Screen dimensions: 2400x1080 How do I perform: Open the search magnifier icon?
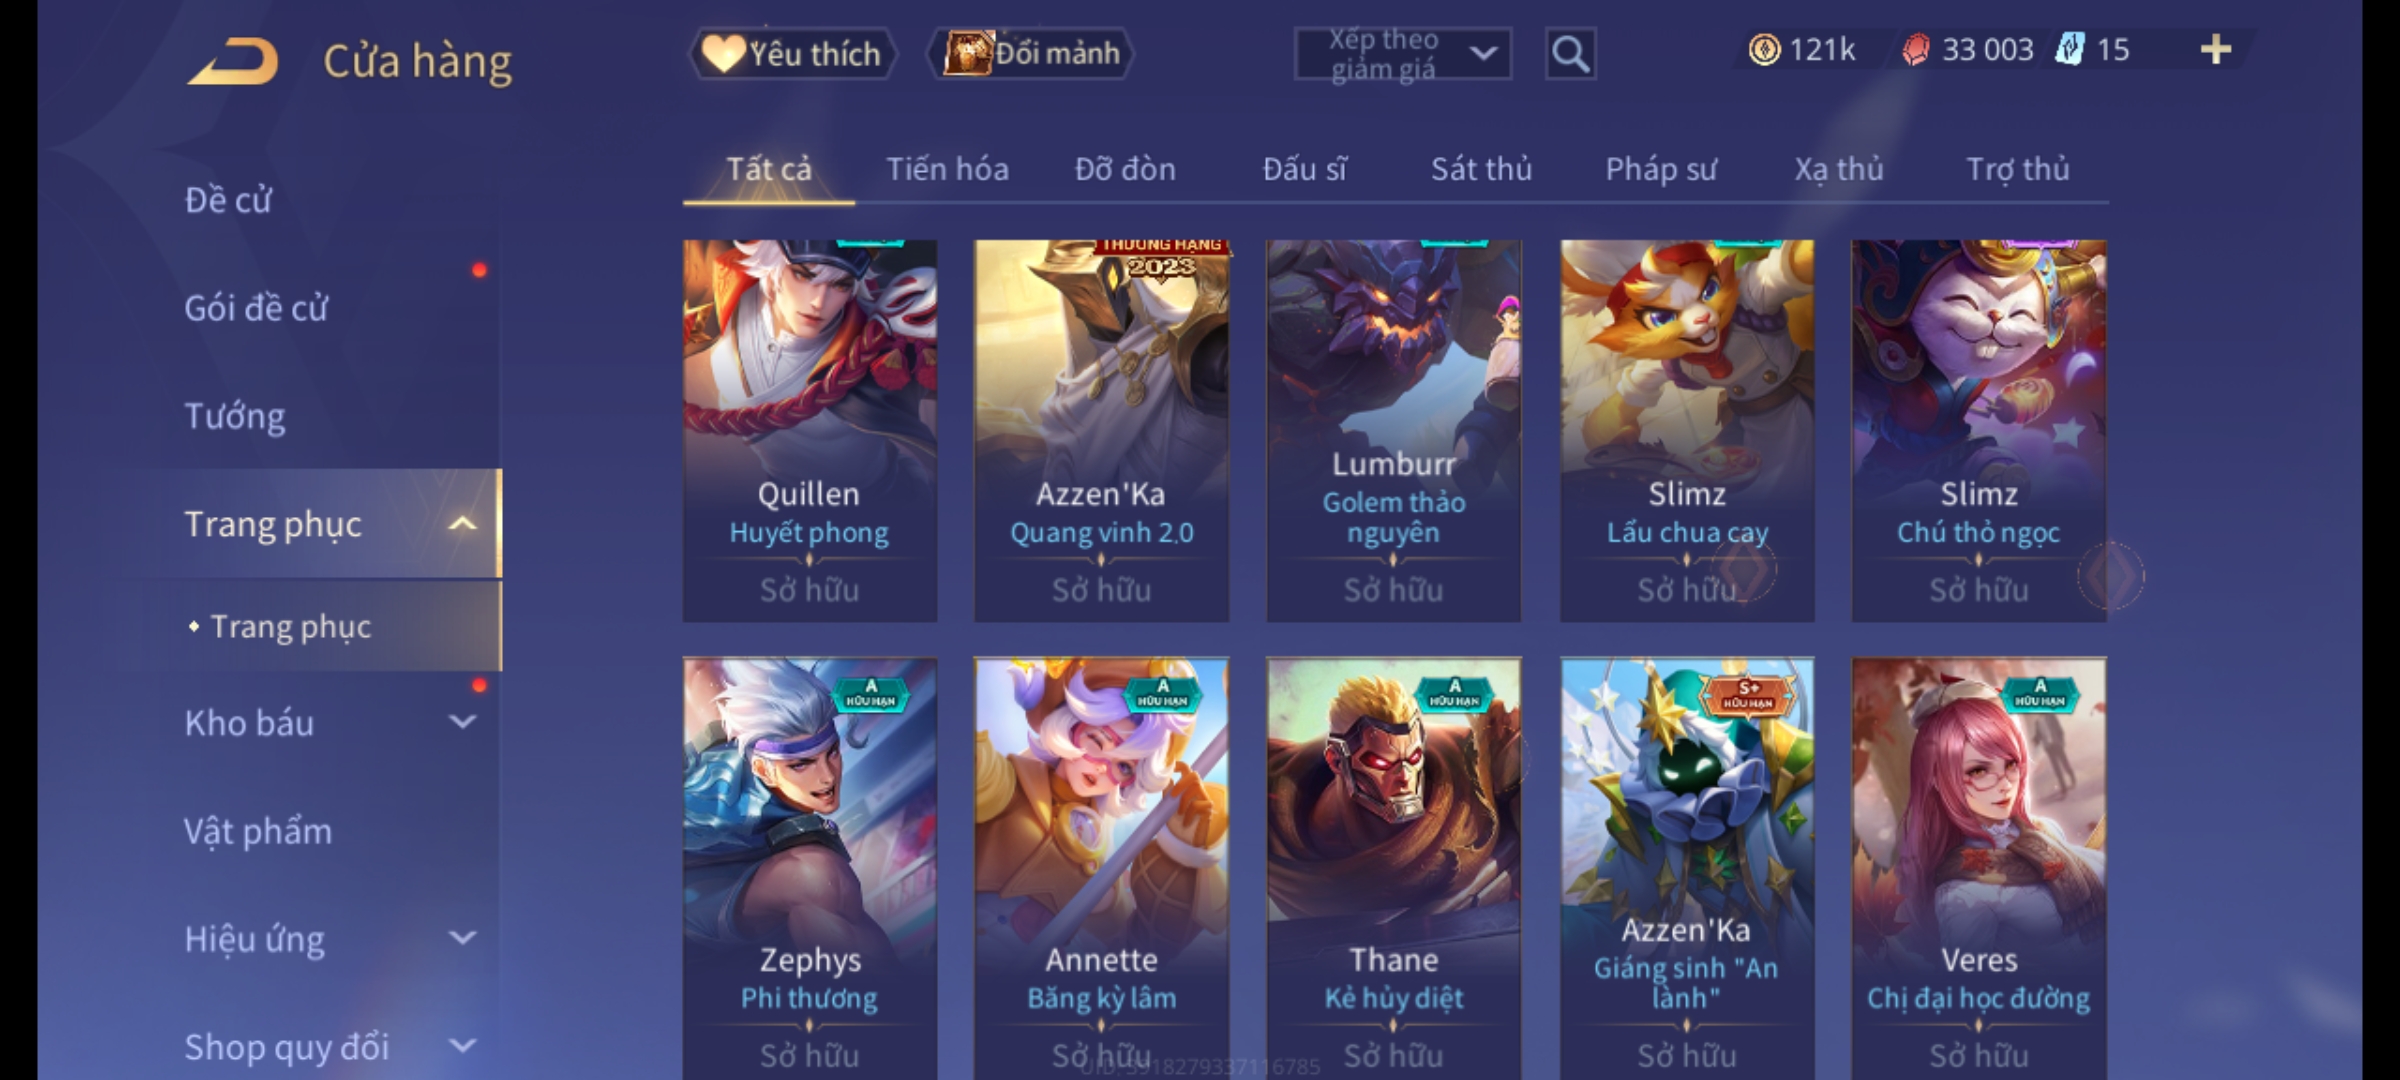click(x=1570, y=54)
